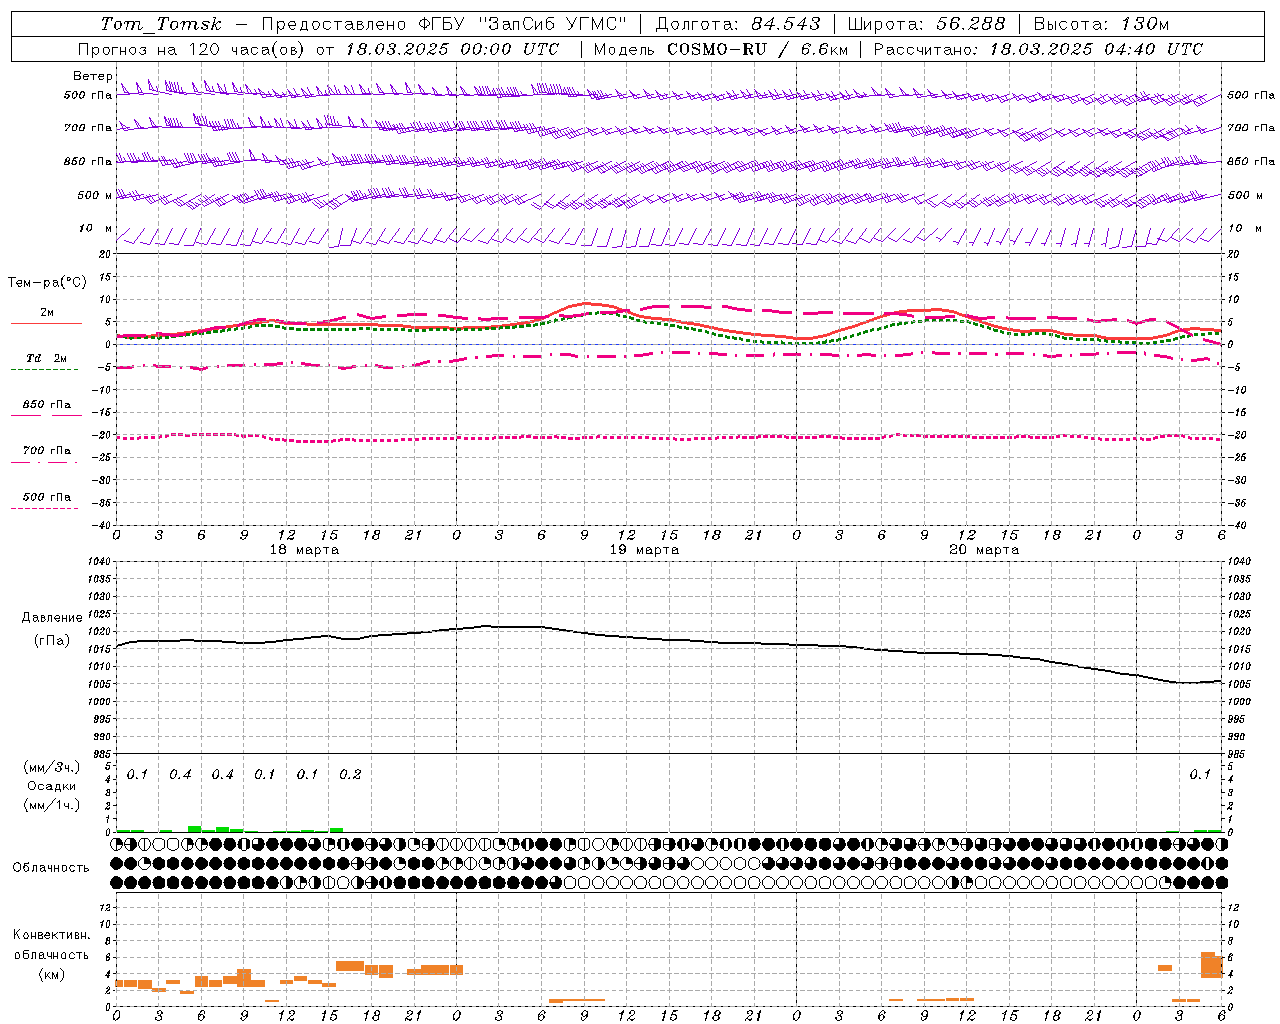1280x1024 pixels.
Task: Click the 10 м wind level label on the left
Action: [95, 228]
